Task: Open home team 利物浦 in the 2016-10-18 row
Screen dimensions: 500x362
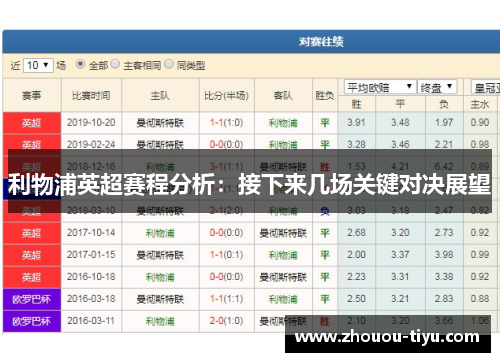Action: click(x=160, y=277)
